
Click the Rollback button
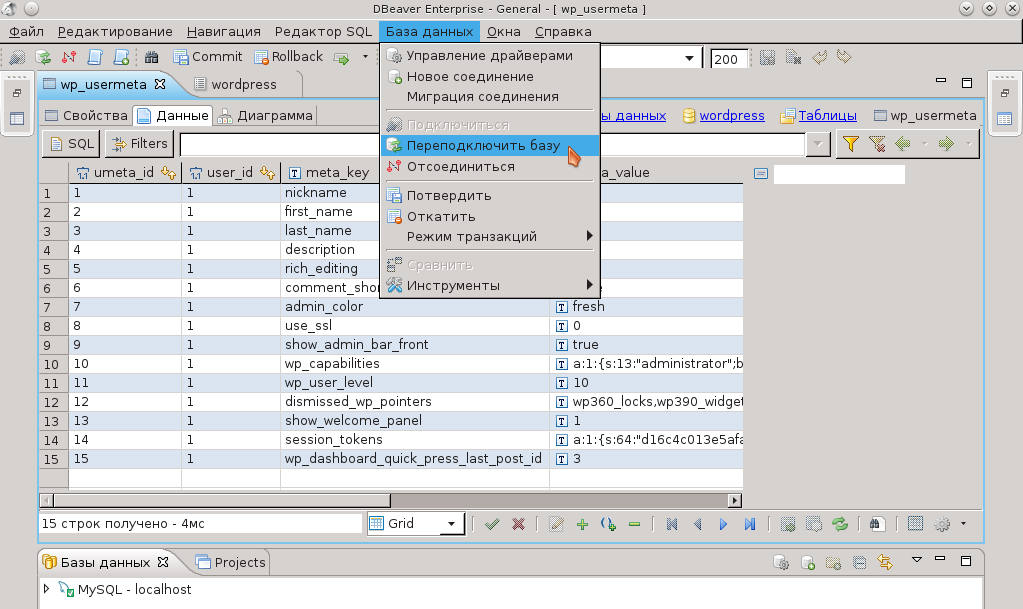[x=288, y=57]
